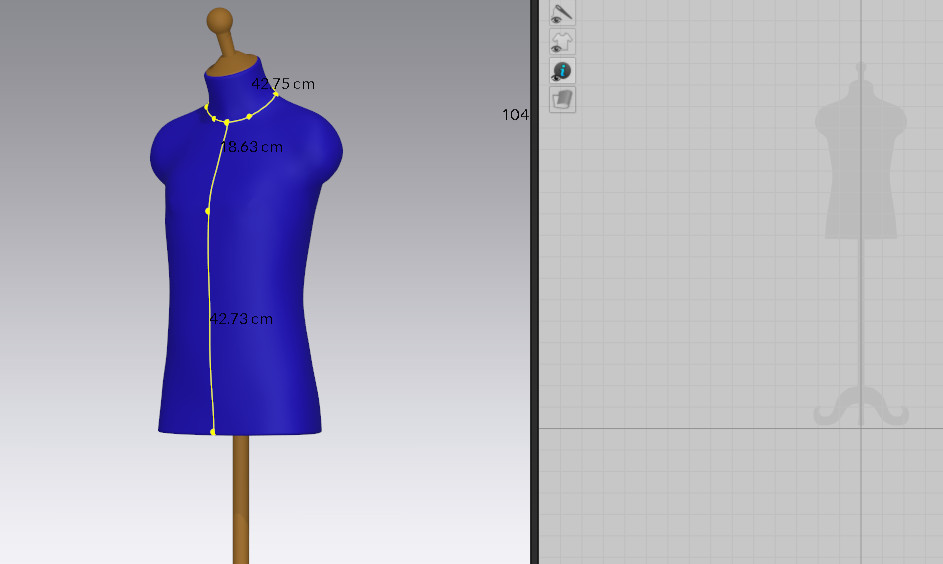
Task: Click yellow point where center line meets neckline
Action: (227, 122)
